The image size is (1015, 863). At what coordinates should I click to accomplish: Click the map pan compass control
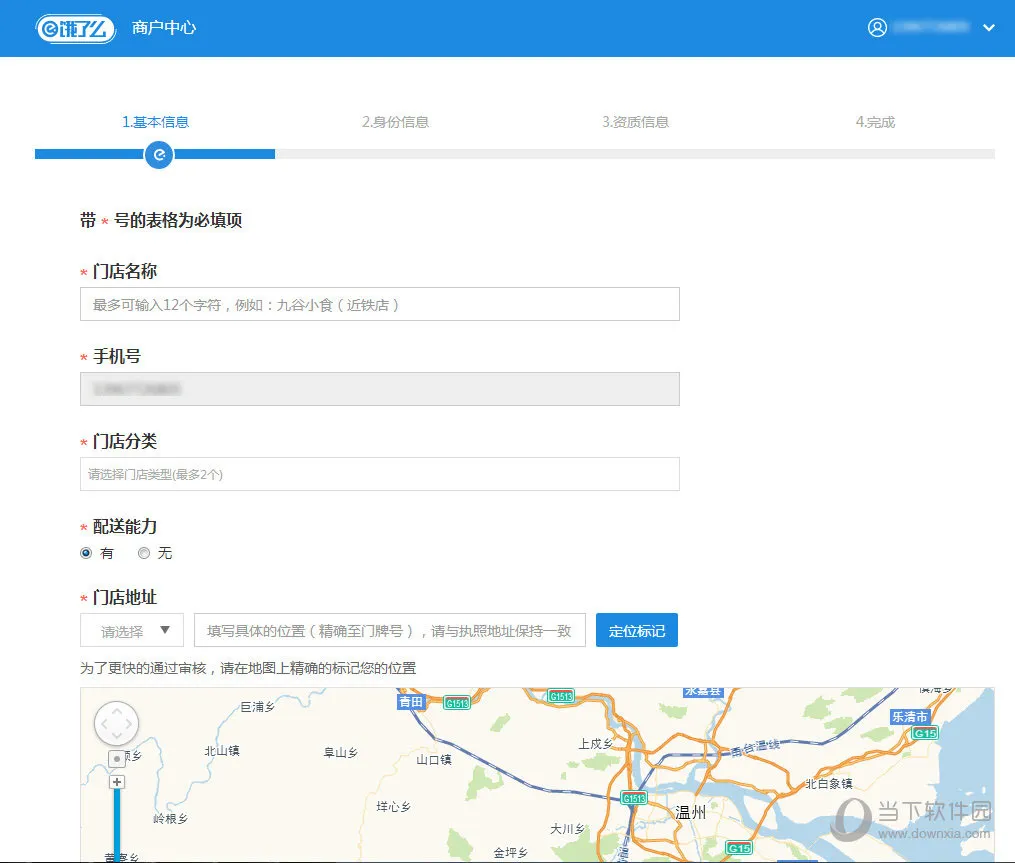[x=117, y=724]
